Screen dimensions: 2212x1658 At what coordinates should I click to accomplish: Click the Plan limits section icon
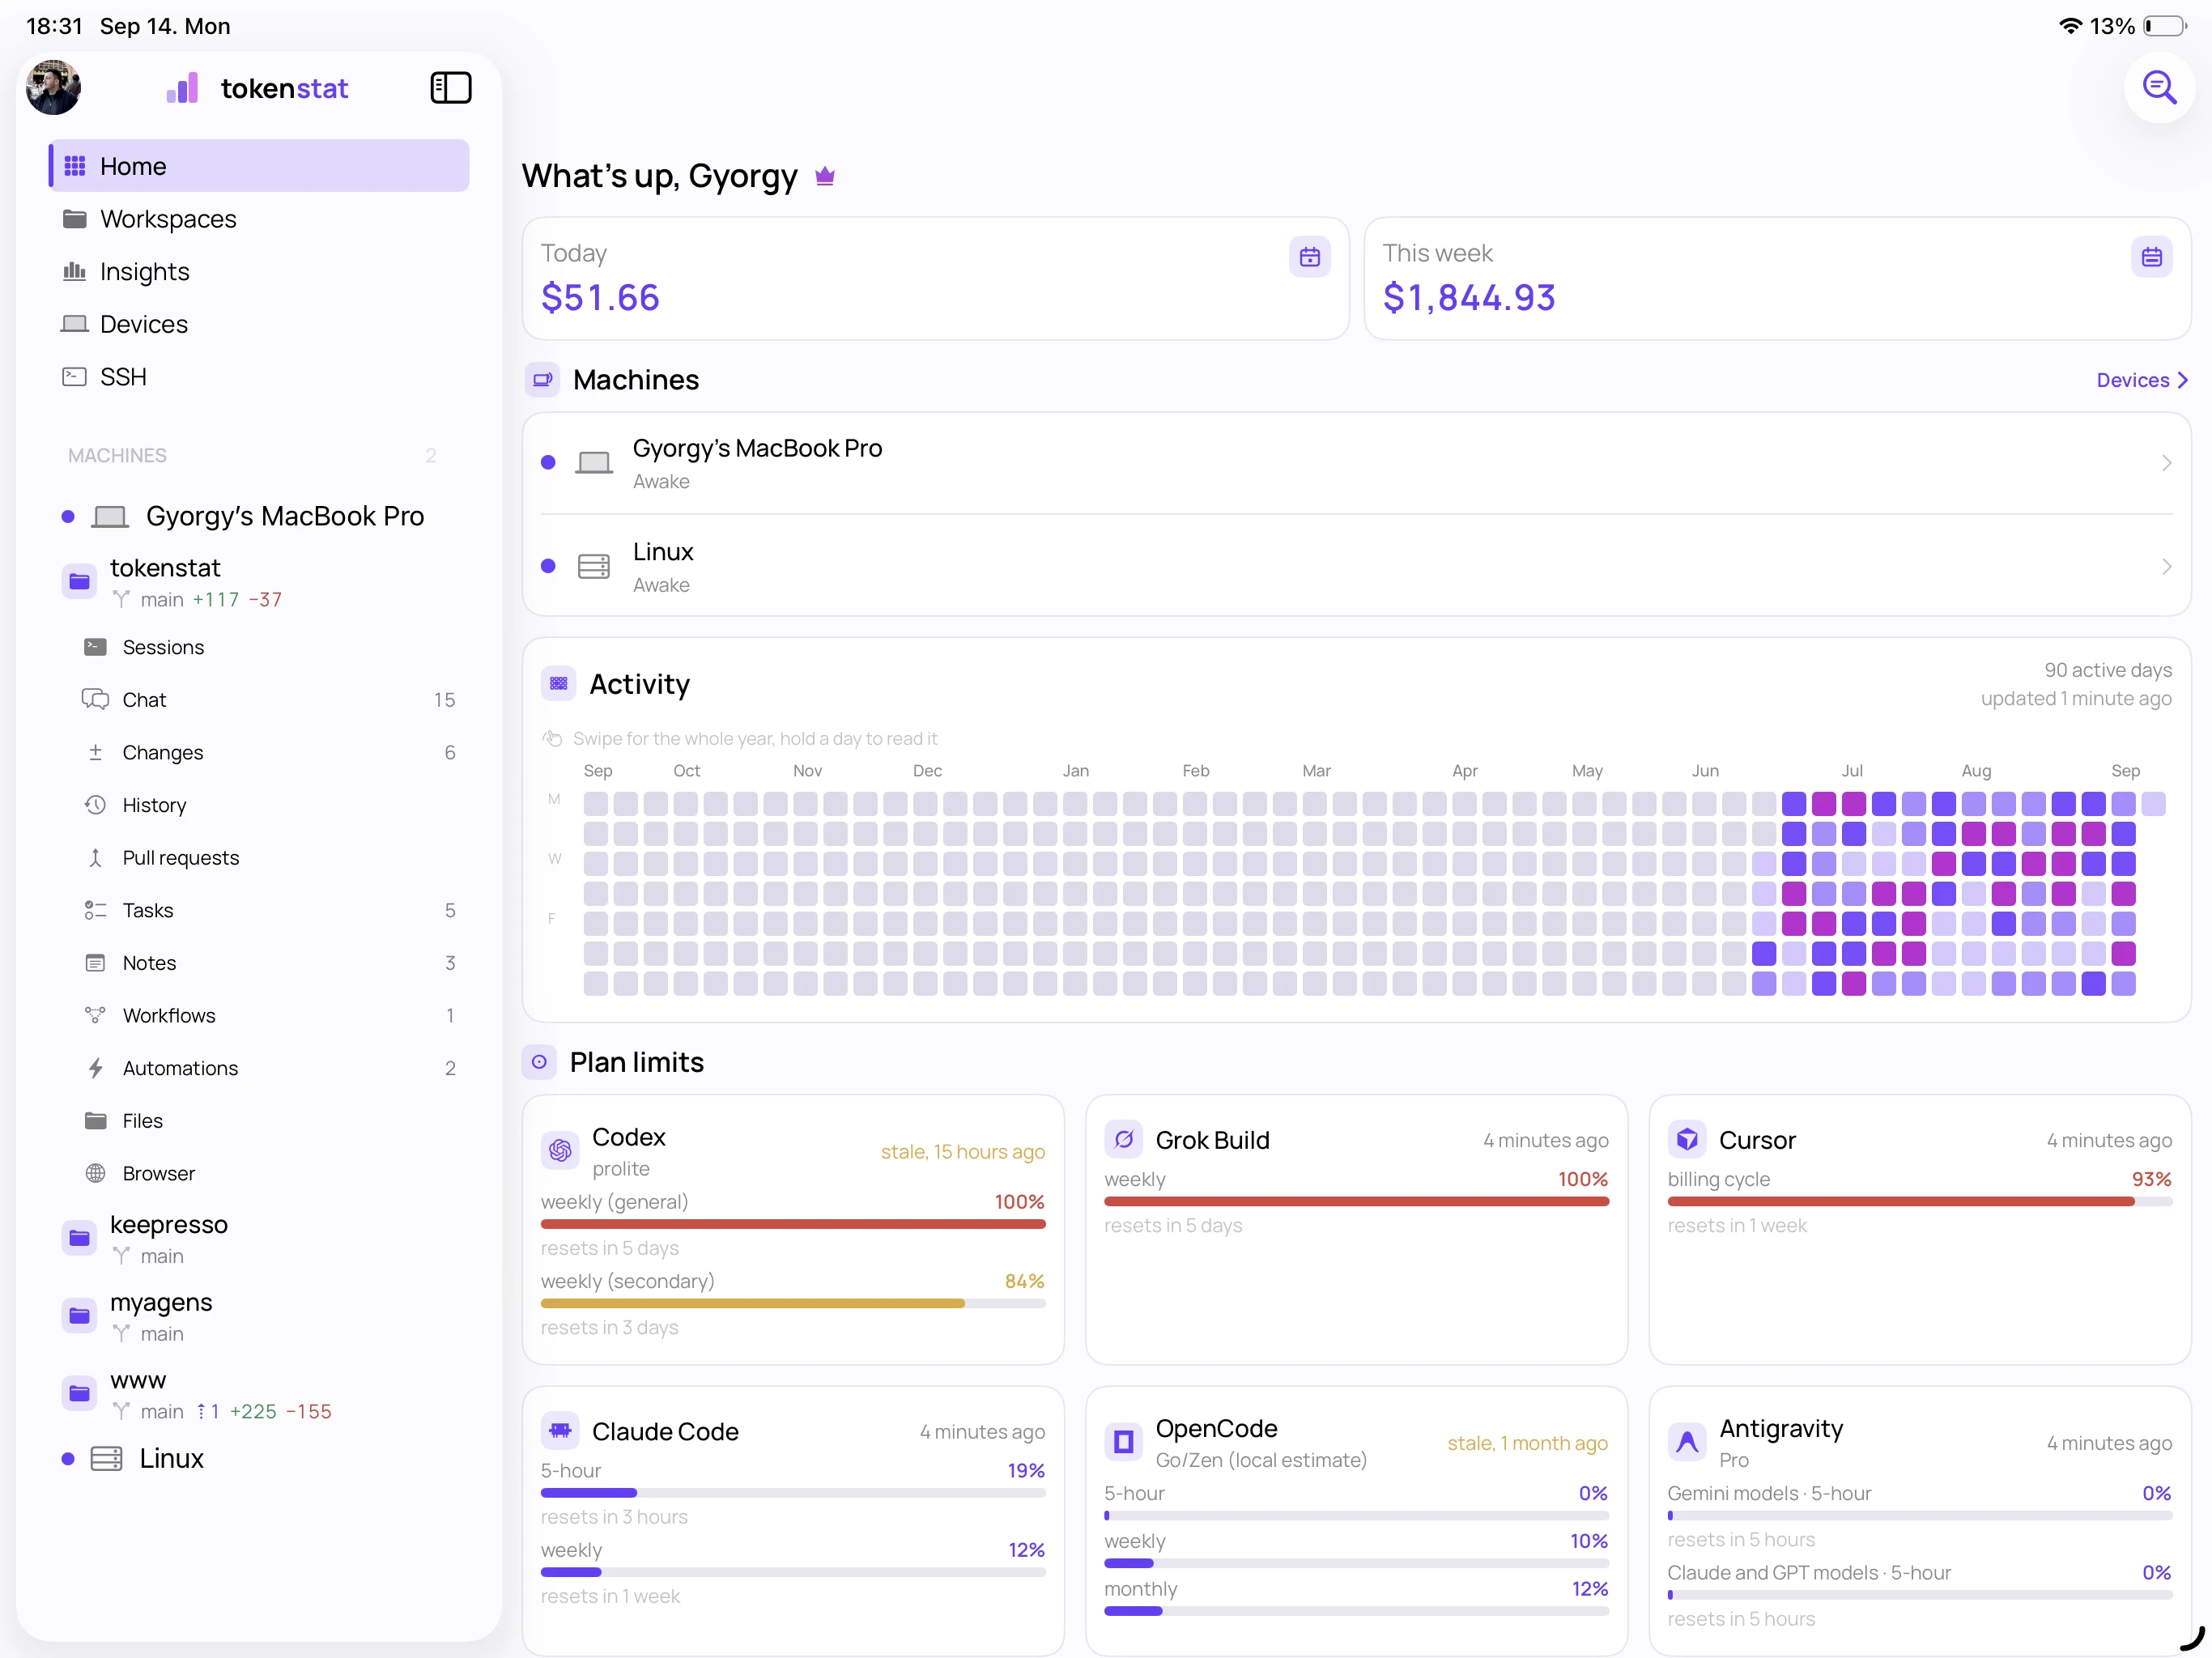click(x=539, y=1062)
